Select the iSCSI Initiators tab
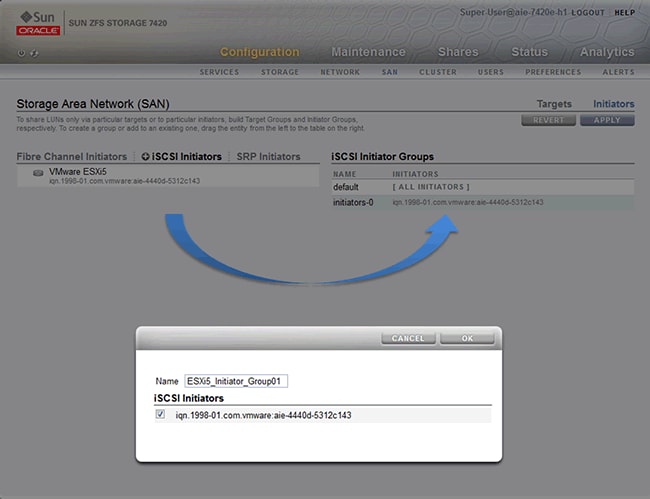 click(x=187, y=157)
